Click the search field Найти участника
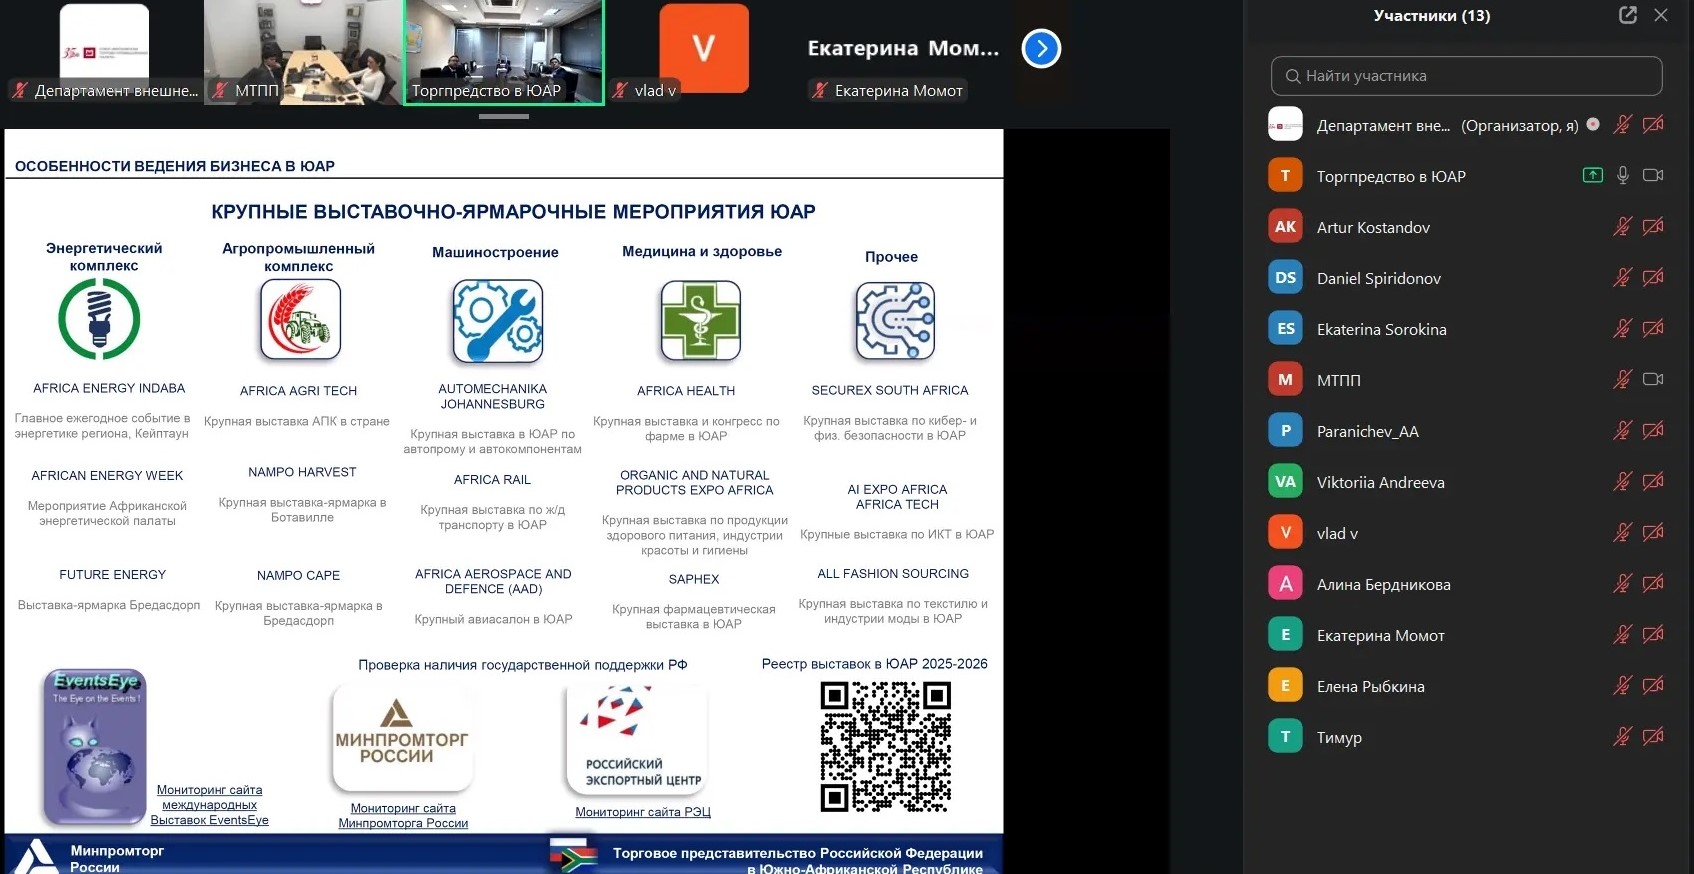The image size is (1694, 874). pos(1466,76)
